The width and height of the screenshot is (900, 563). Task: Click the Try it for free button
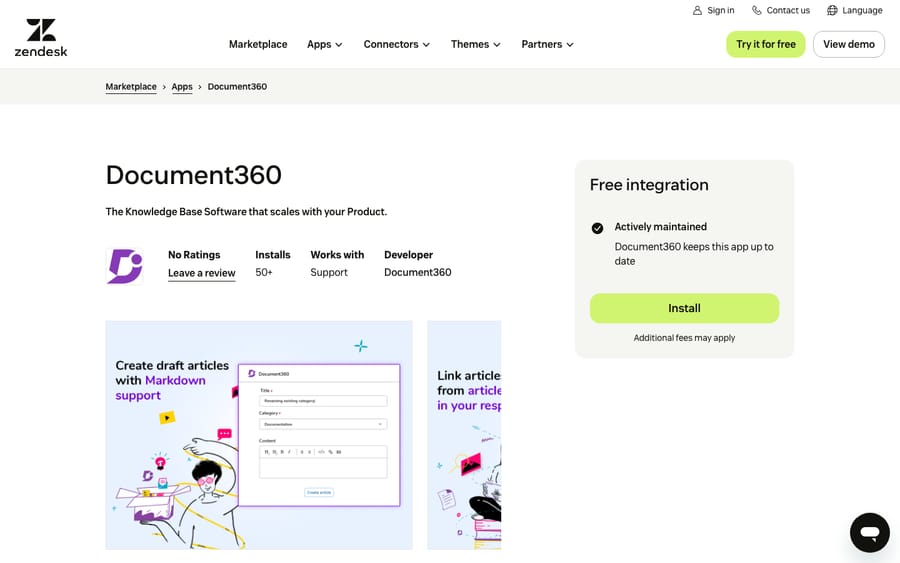(766, 44)
